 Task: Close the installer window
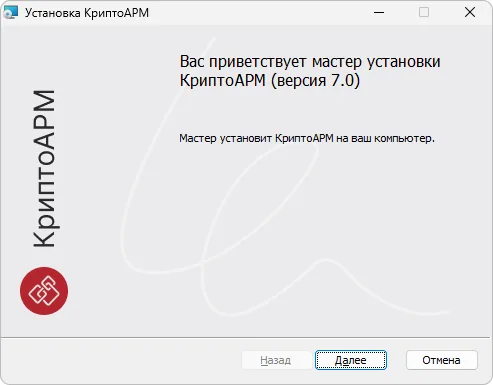pyautogui.click(x=470, y=13)
